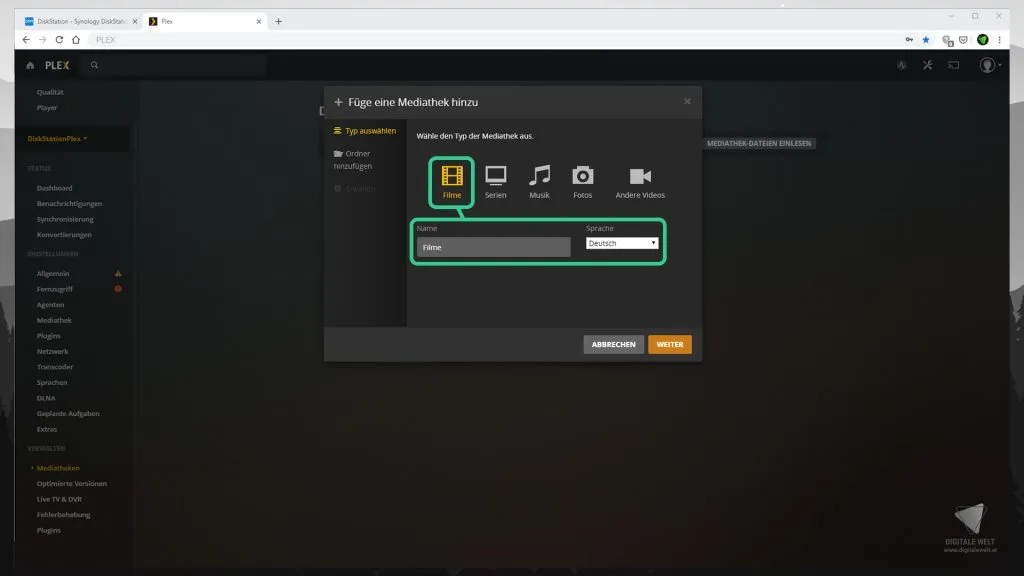Open Plugins under Einstellungen
This screenshot has width=1024, height=576.
tap(48, 336)
